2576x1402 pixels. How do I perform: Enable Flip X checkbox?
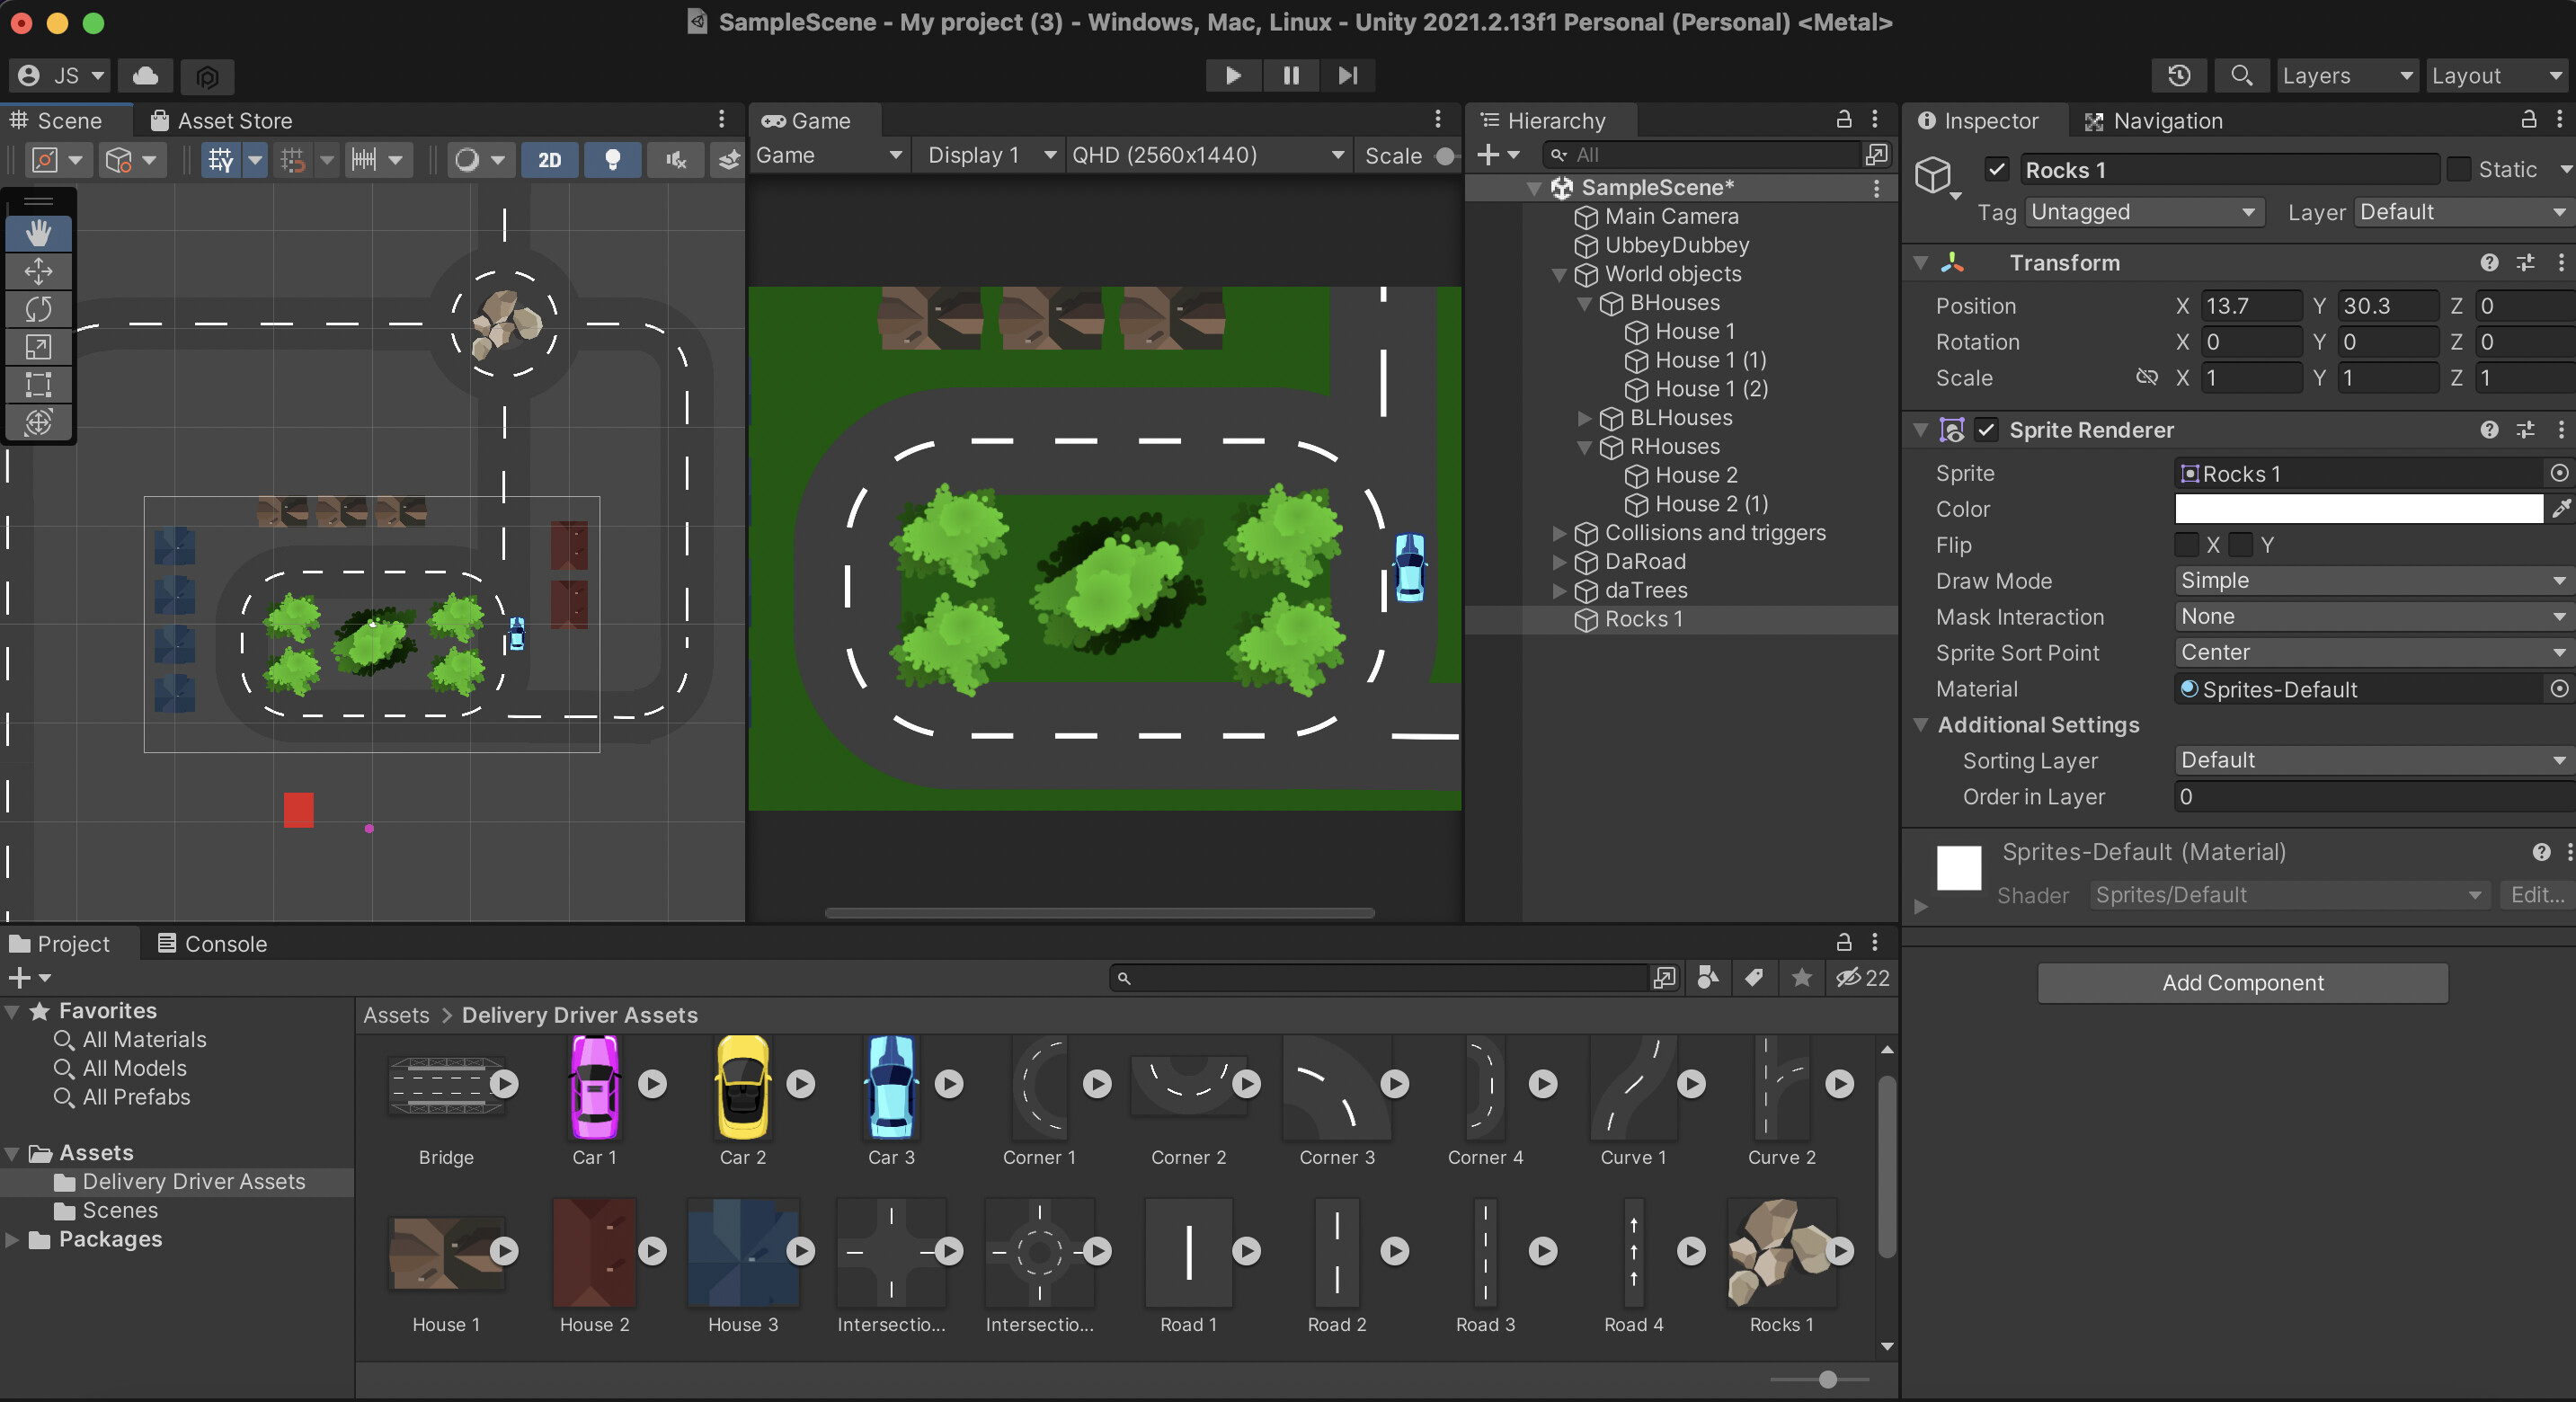(2186, 545)
